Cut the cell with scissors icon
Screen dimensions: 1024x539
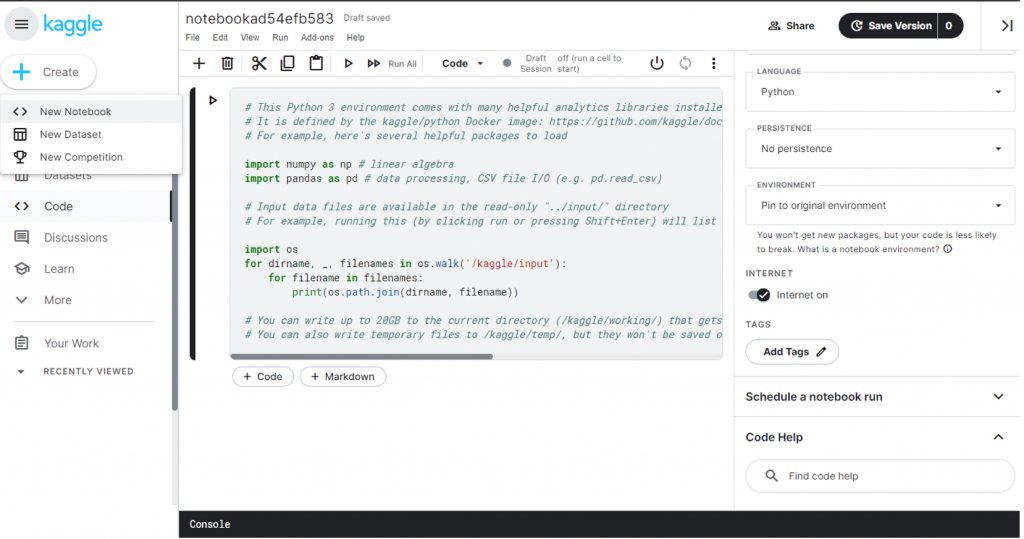click(259, 63)
